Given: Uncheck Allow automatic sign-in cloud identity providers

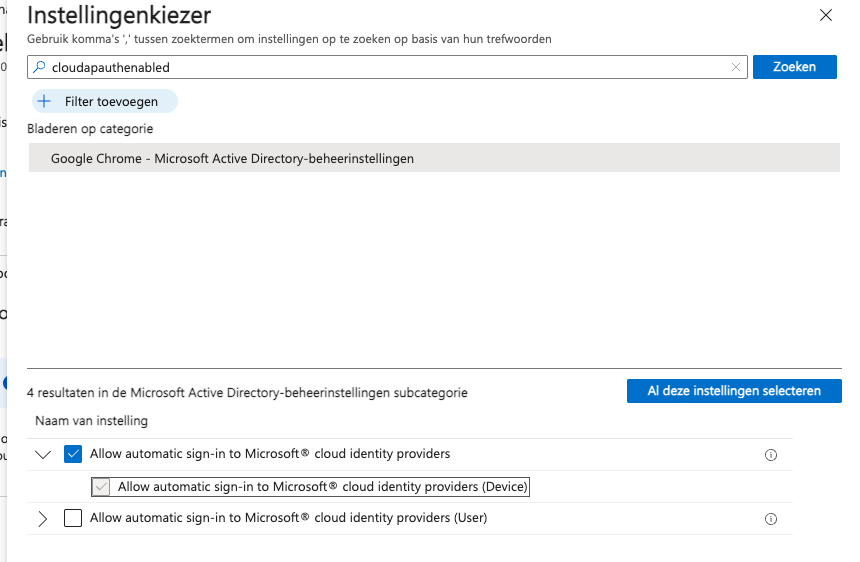Looking at the screenshot, I should [x=73, y=454].
